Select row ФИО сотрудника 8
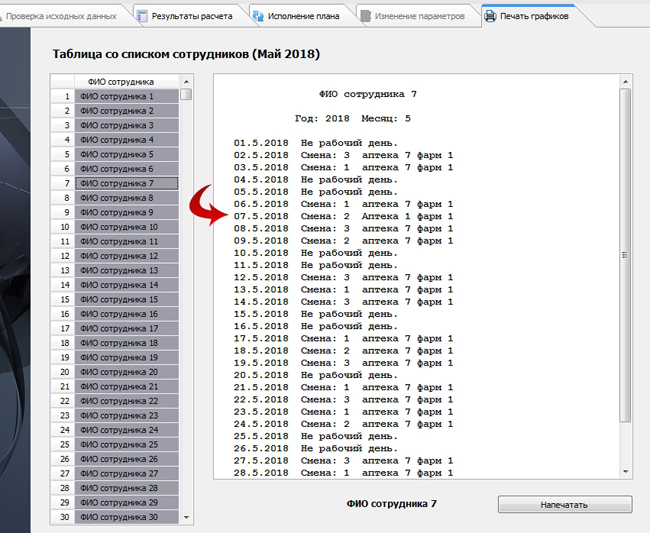This screenshot has width=650, height=533. coord(126,198)
